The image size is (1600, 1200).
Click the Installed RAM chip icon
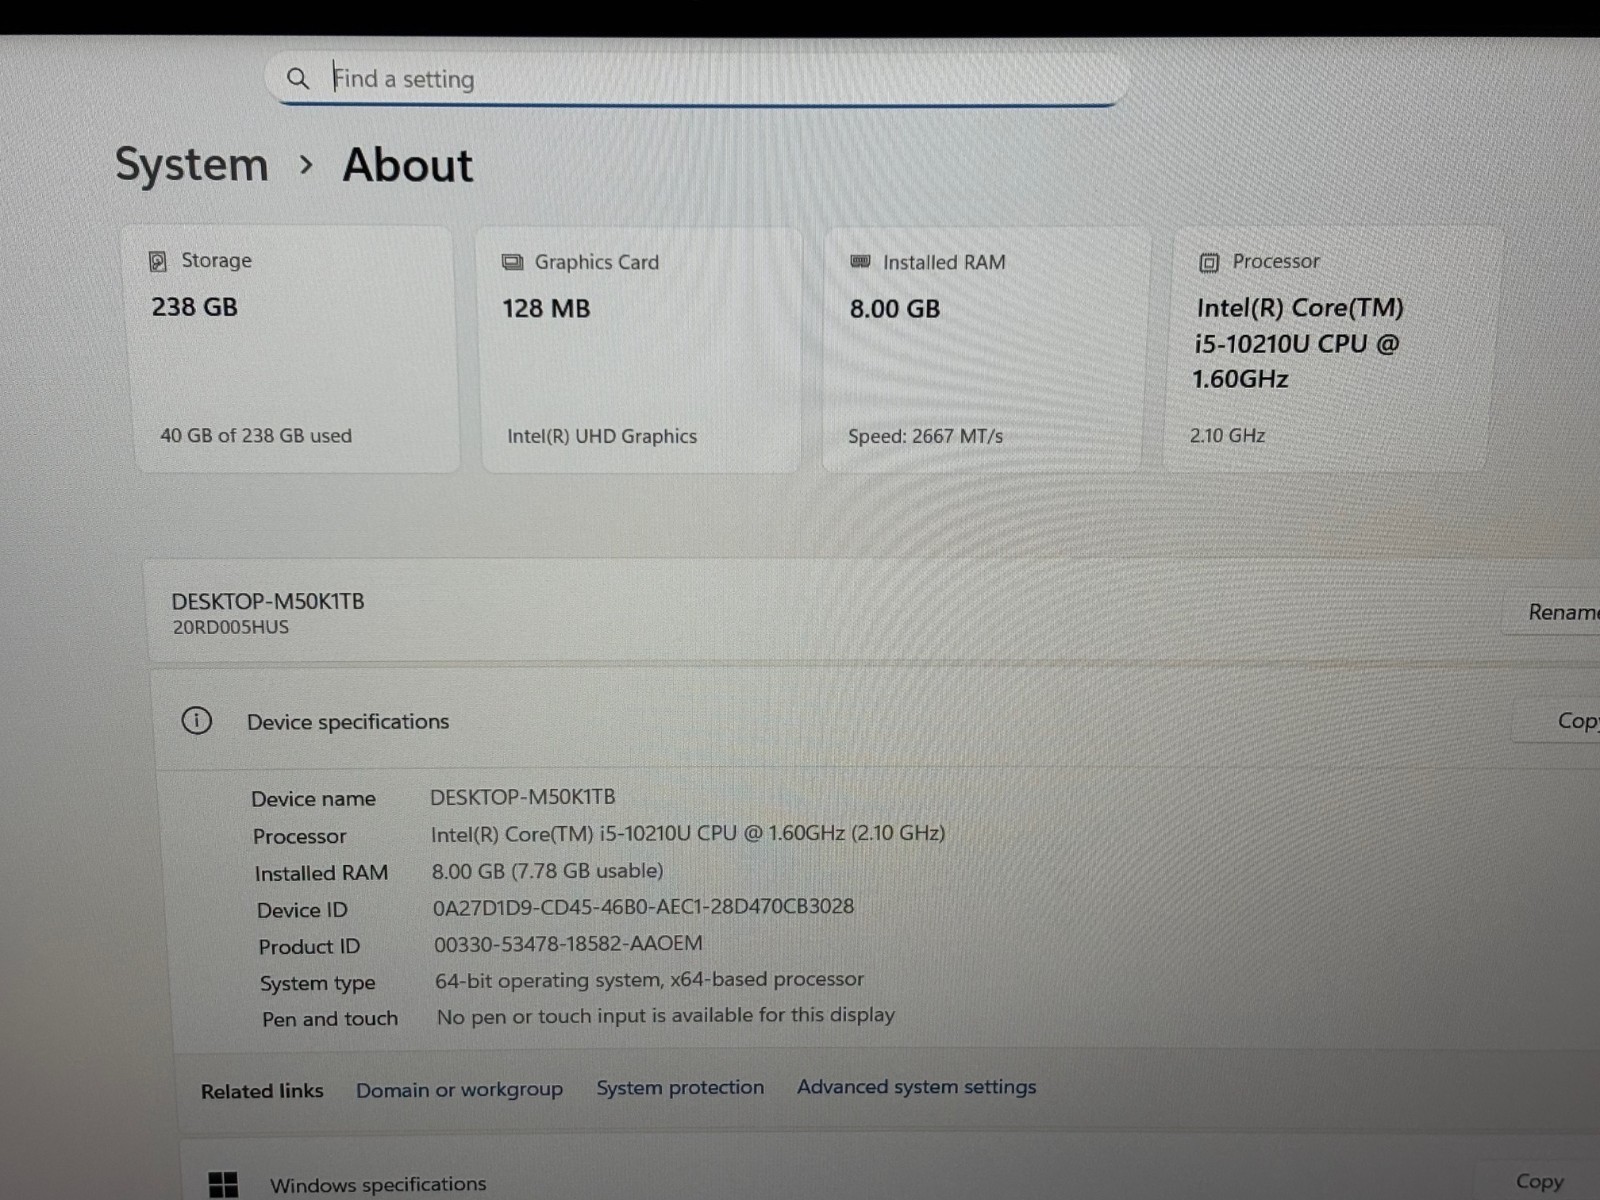[860, 262]
